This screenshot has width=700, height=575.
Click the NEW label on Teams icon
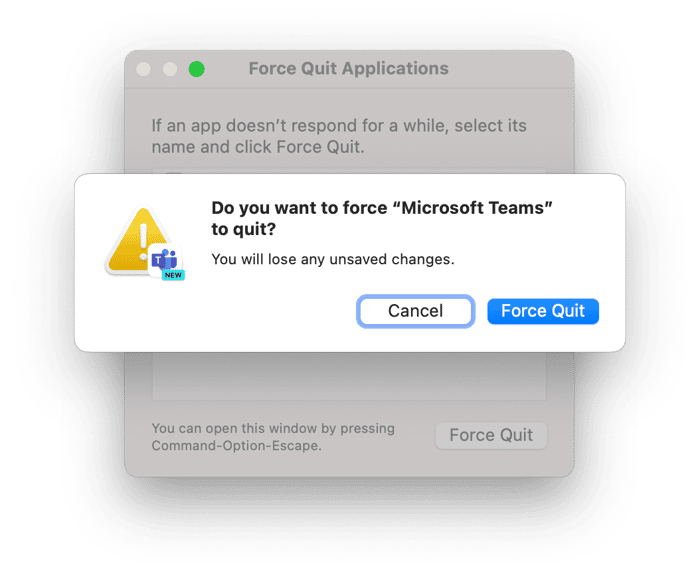point(173,274)
